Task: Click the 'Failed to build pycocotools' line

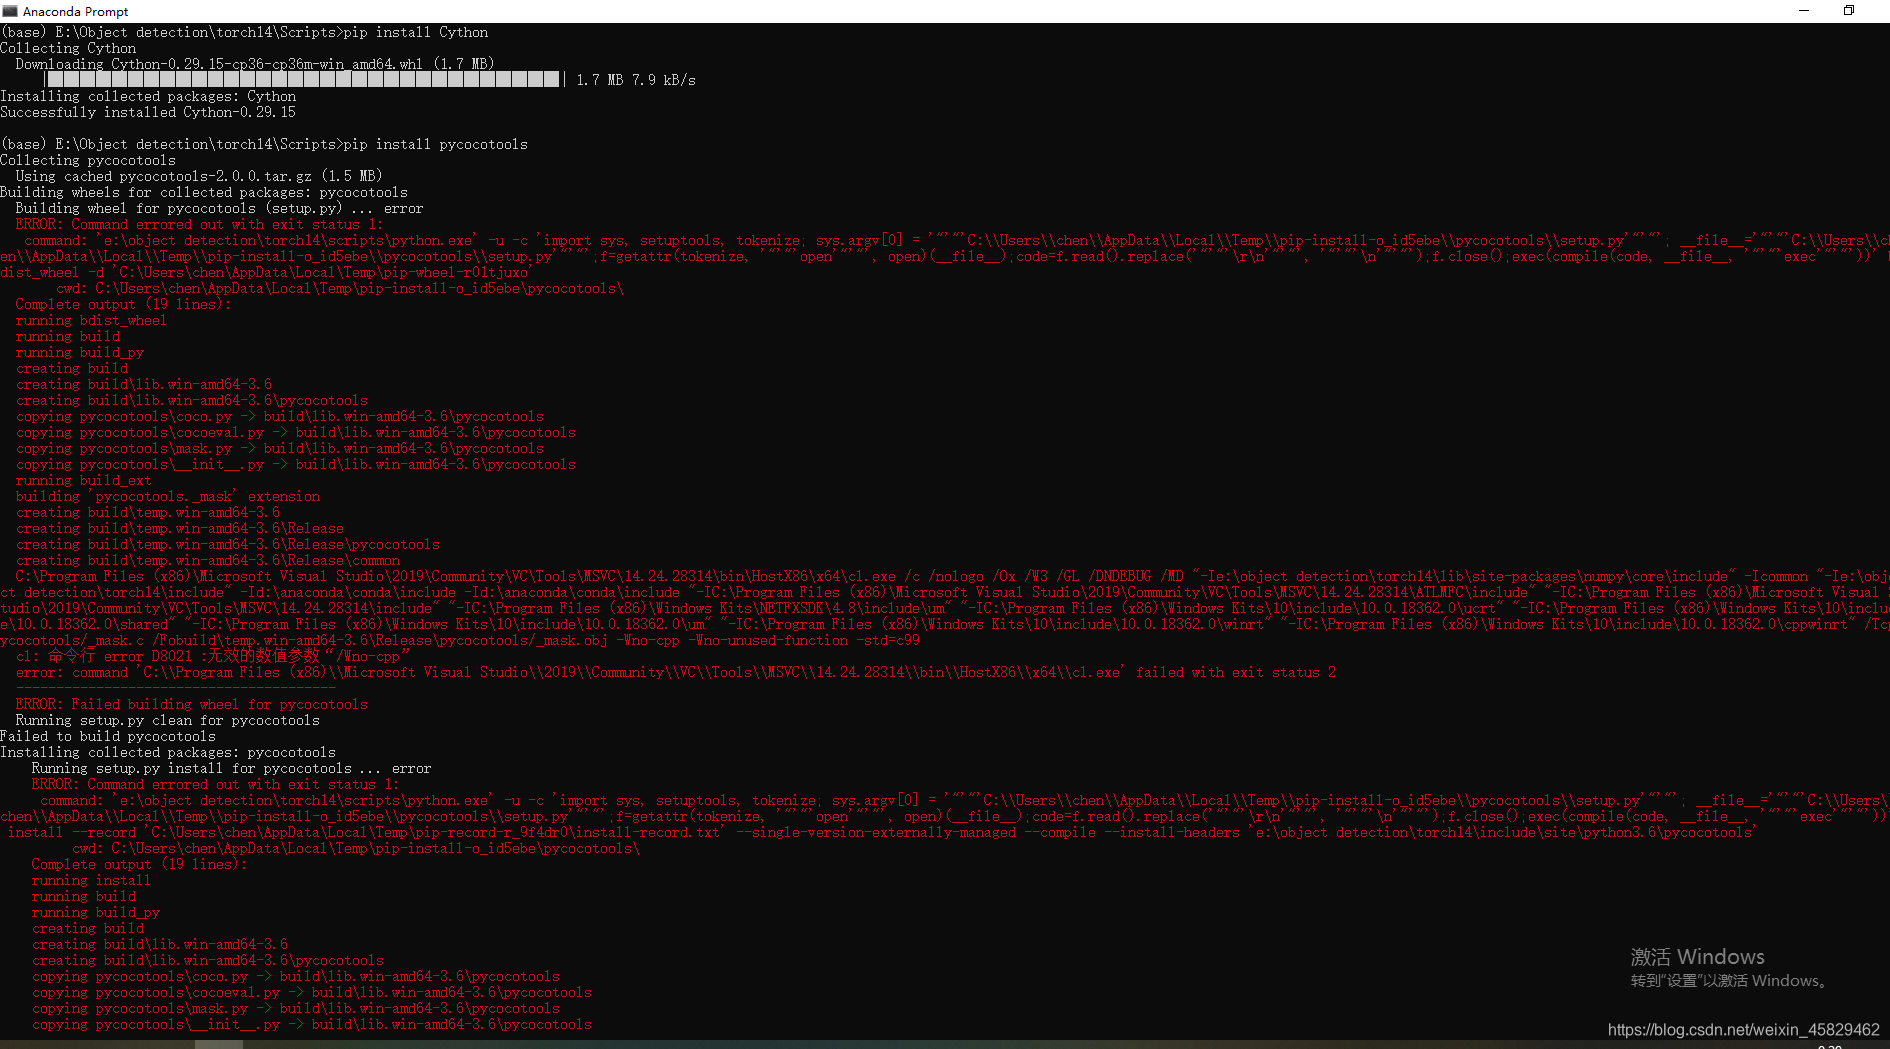Action: (108, 736)
